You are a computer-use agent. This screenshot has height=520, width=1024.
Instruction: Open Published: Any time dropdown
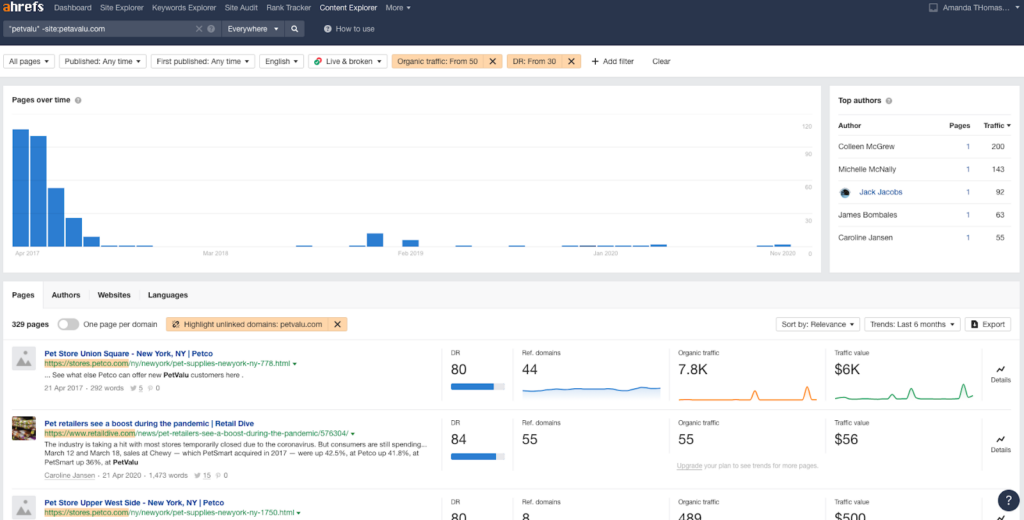click(103, 61)
